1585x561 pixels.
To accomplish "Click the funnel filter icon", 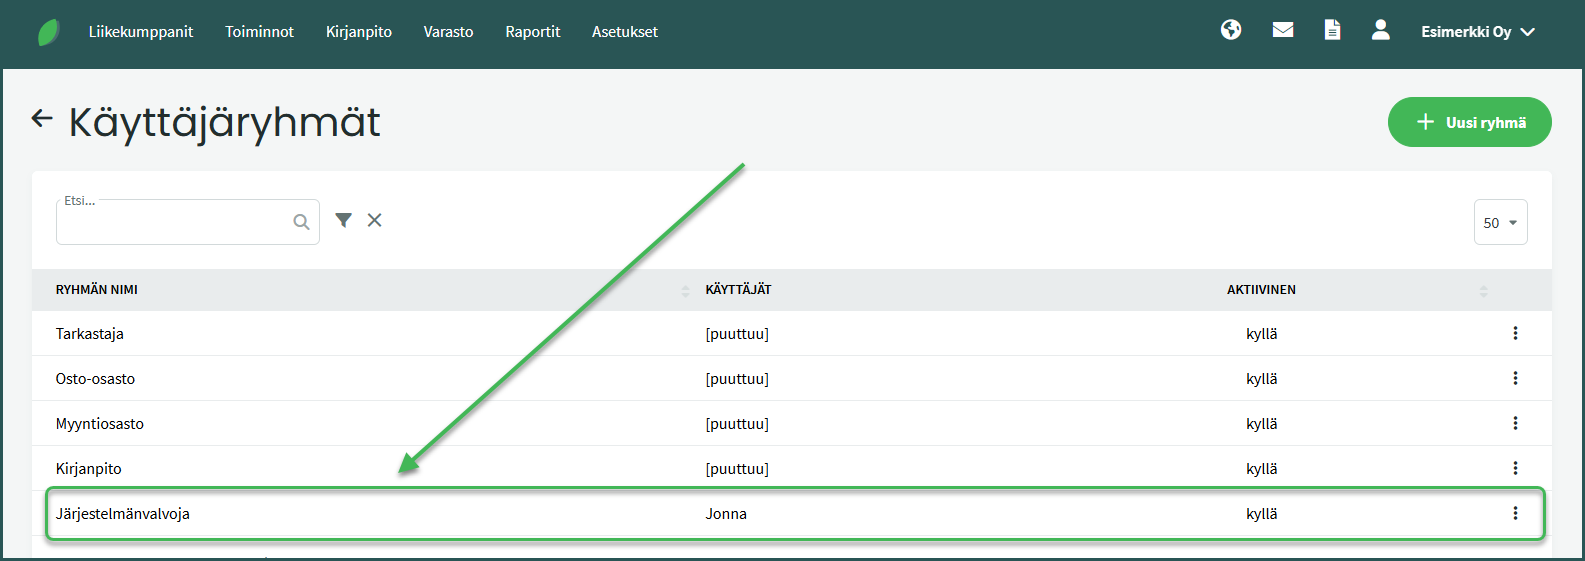I will click(343, 220).
